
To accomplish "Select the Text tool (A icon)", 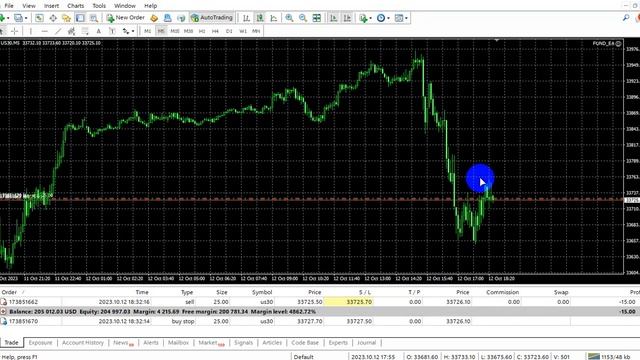I will [98, 31].
